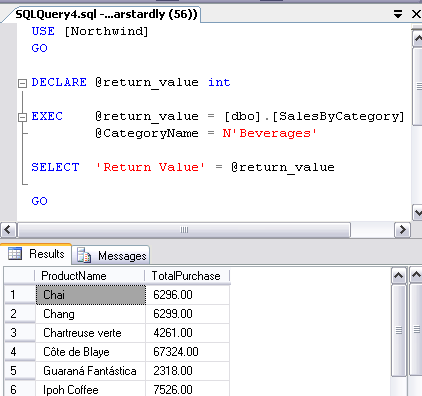The width and height of the screenshot is (422, 396).
Task: Click the 6296.00 value cell
Action: (188, 295)
